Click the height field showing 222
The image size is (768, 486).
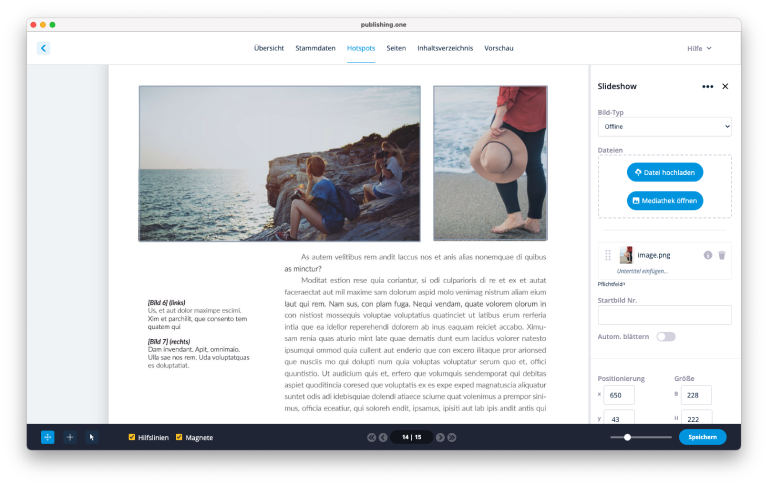(696, 417)
